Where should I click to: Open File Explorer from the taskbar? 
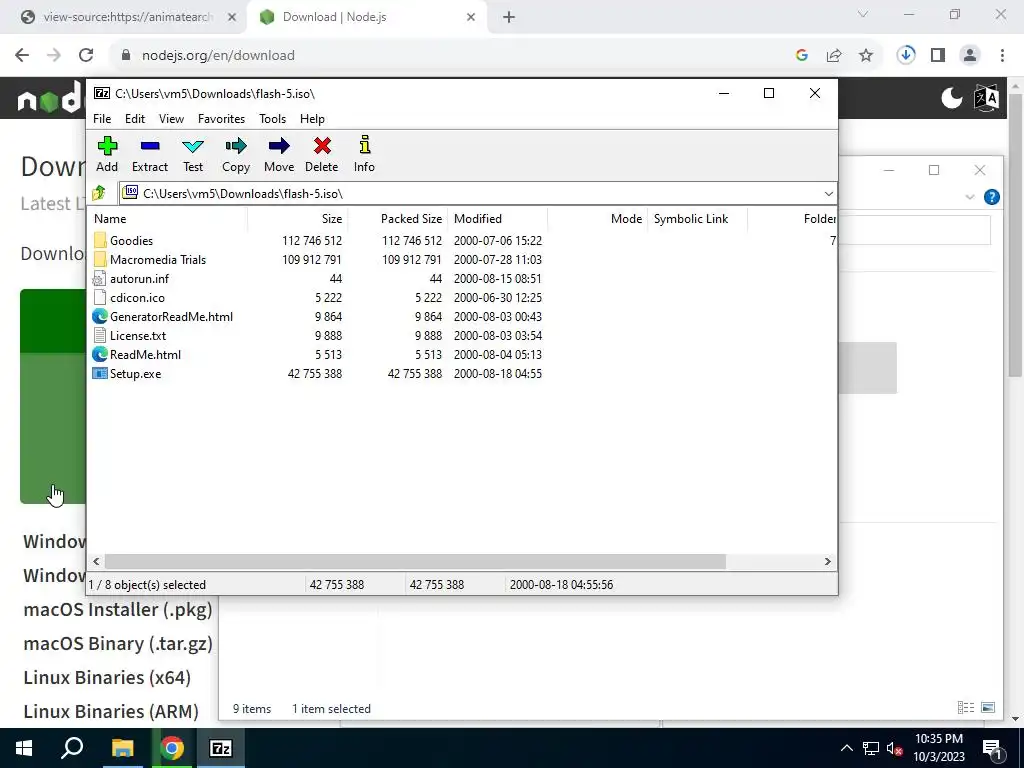[122, 748]
